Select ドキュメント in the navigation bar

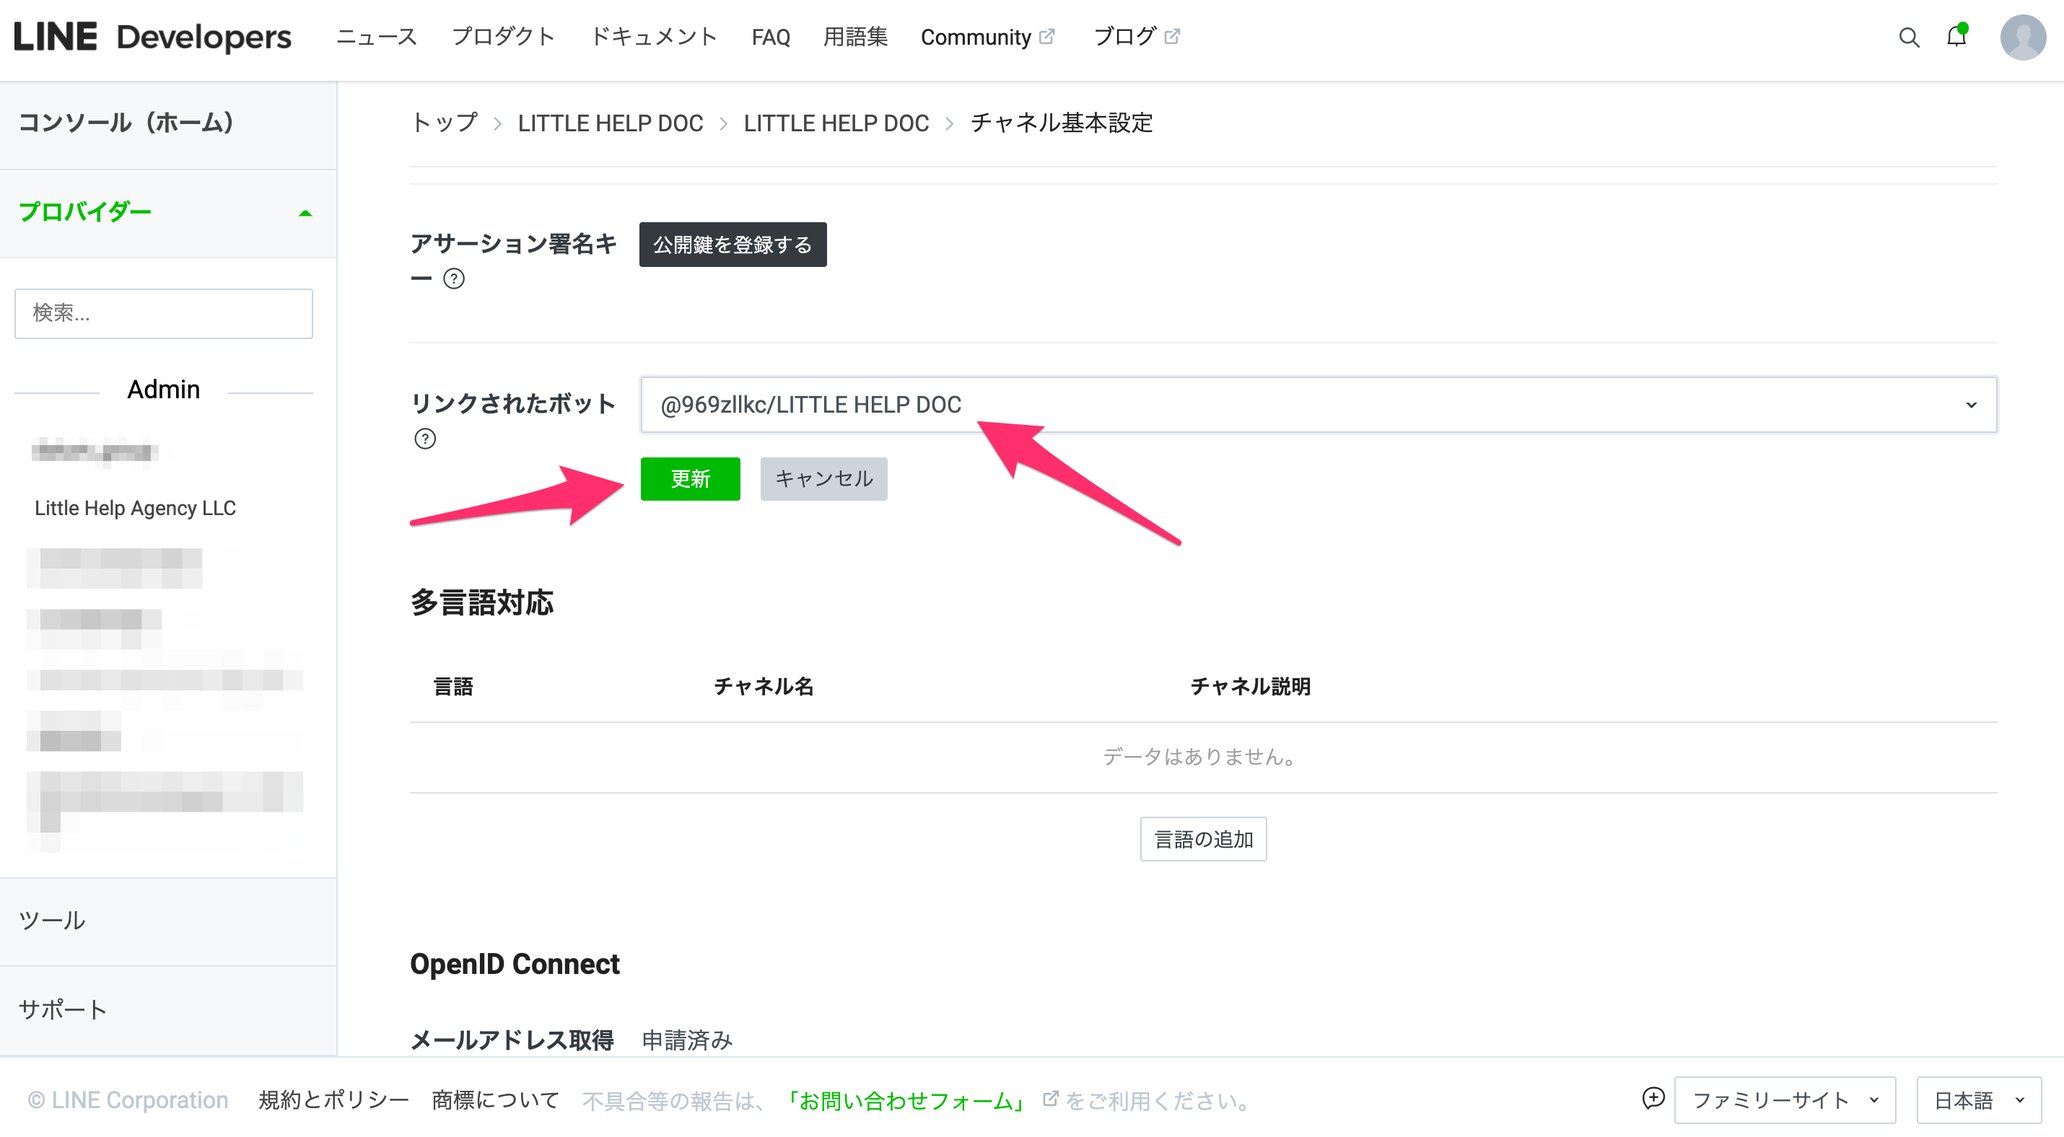tap(652, 36)
